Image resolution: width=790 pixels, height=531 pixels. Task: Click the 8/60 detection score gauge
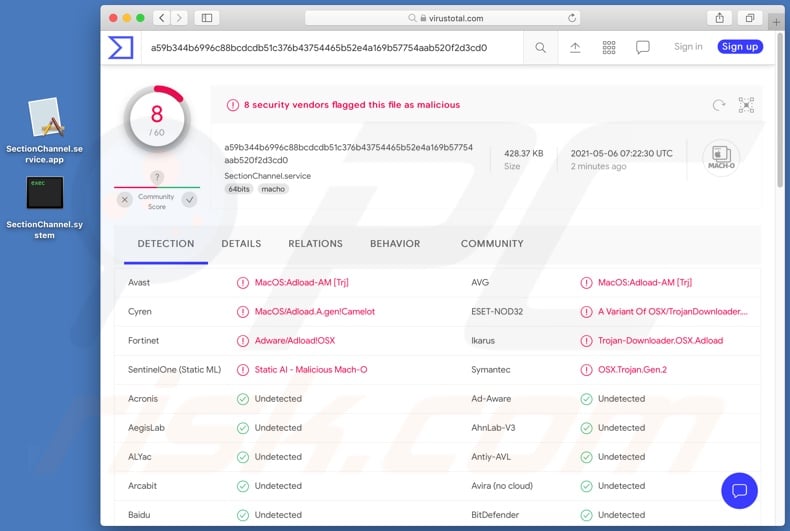point(157,119)
